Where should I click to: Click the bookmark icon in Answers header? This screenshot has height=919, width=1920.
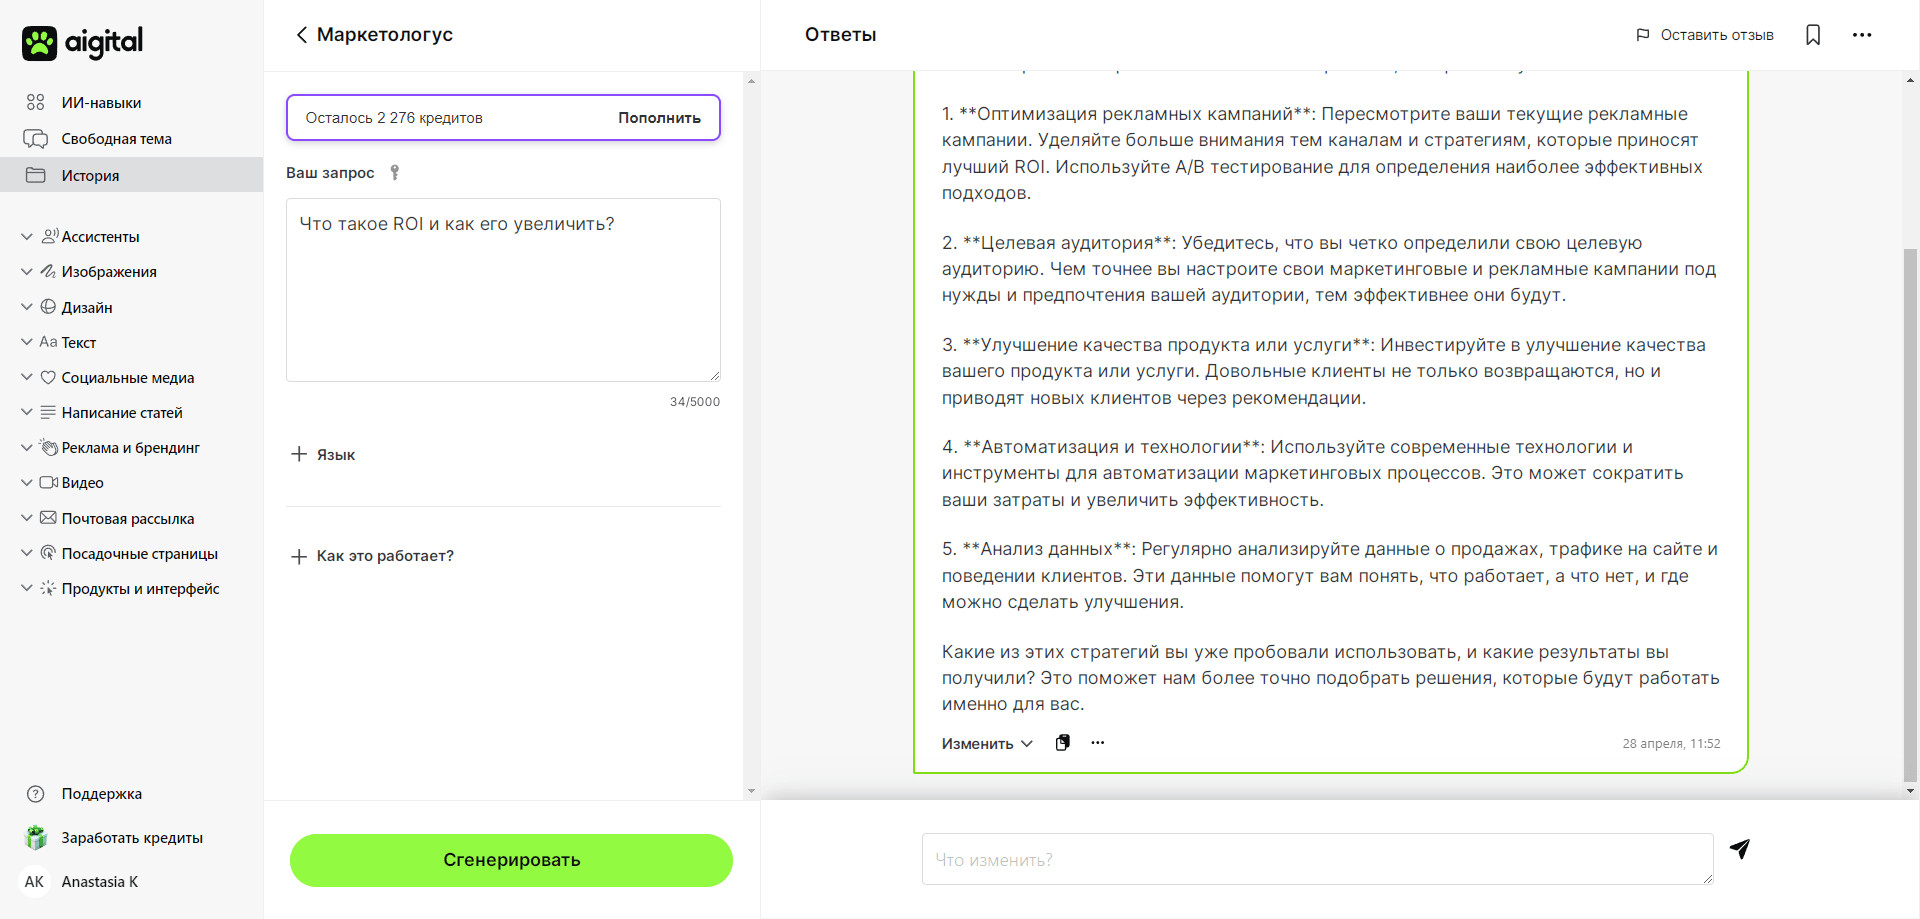tap(1813, 35)
